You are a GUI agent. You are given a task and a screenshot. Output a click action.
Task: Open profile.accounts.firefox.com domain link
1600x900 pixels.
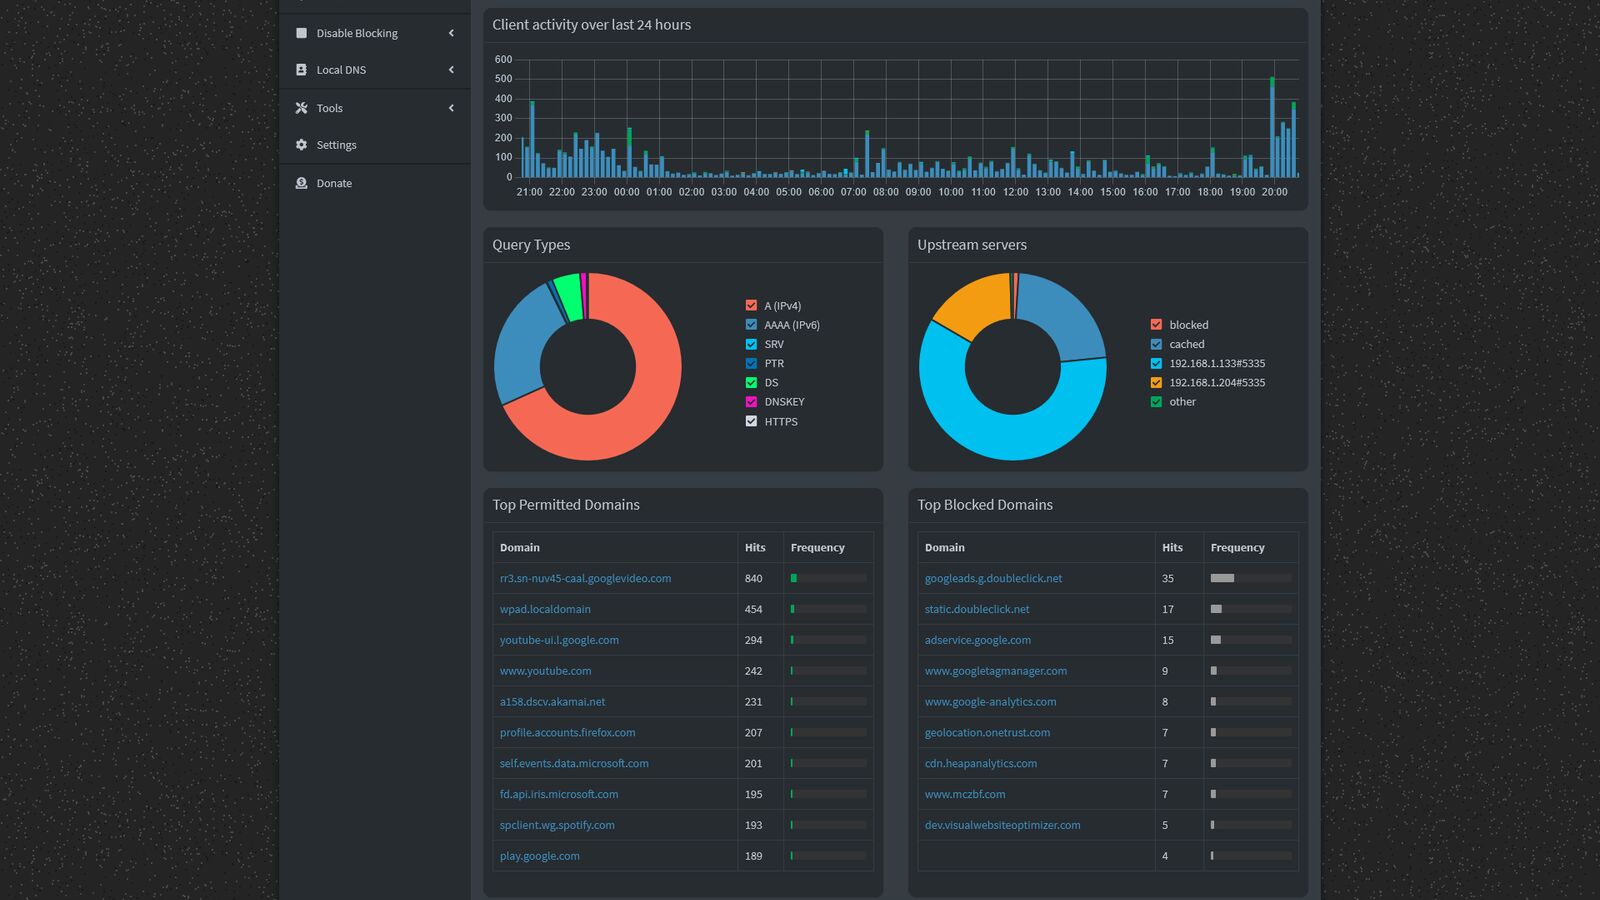567,733
